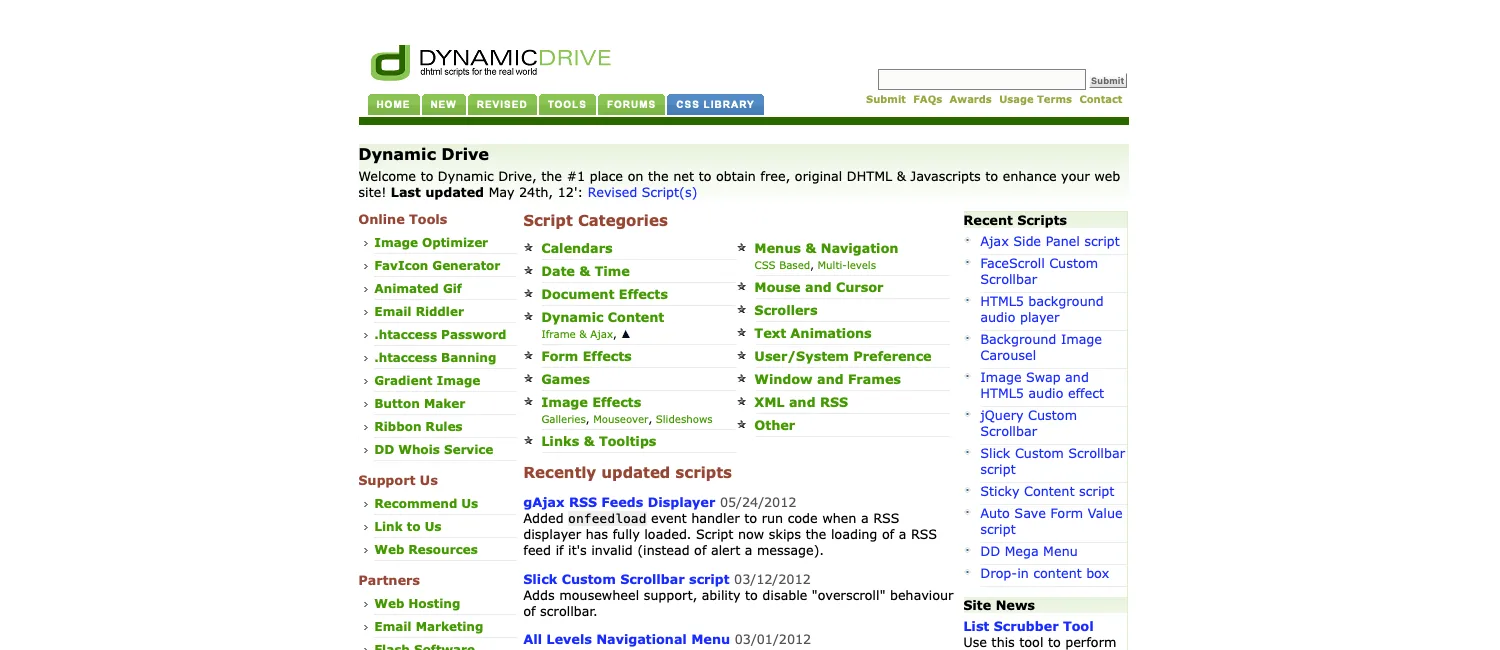This screenshot has width=1500, height=650.
Task: Open gAjax RSS Feeds Displayer script
Action: coord(619,503)
